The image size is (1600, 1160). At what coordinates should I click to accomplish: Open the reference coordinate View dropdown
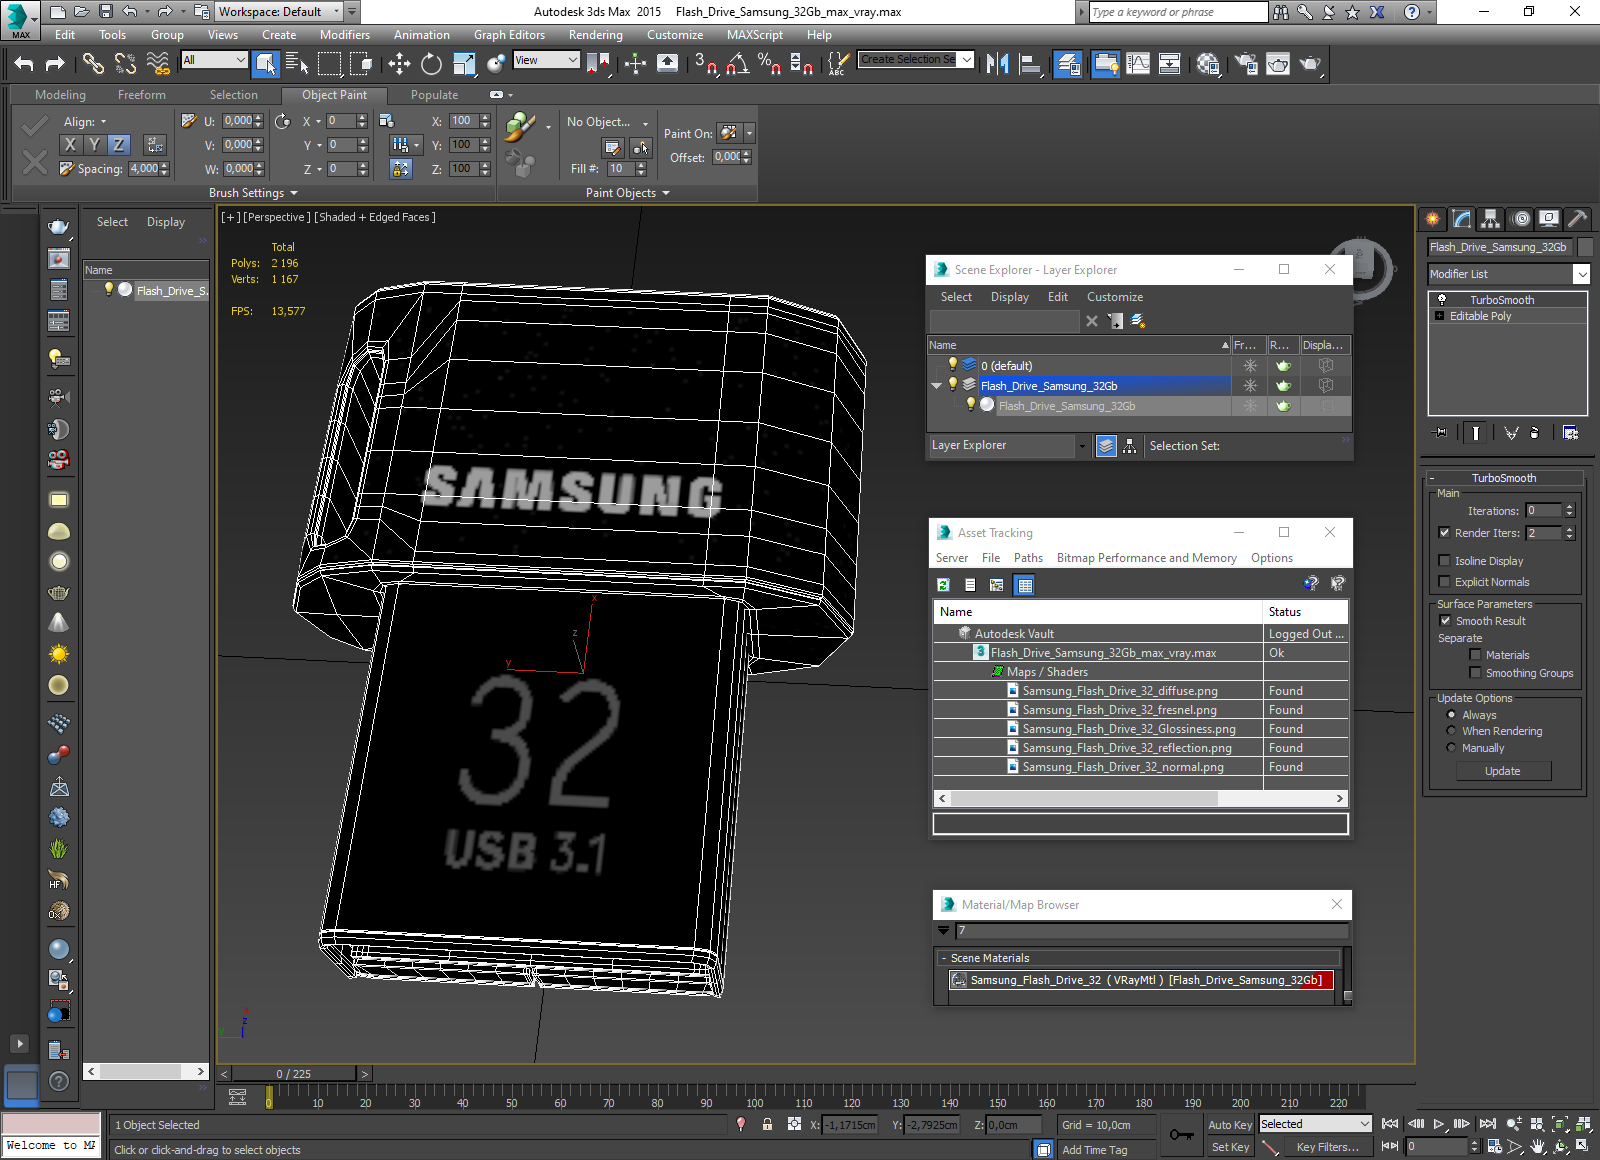(x=546, y=60)
